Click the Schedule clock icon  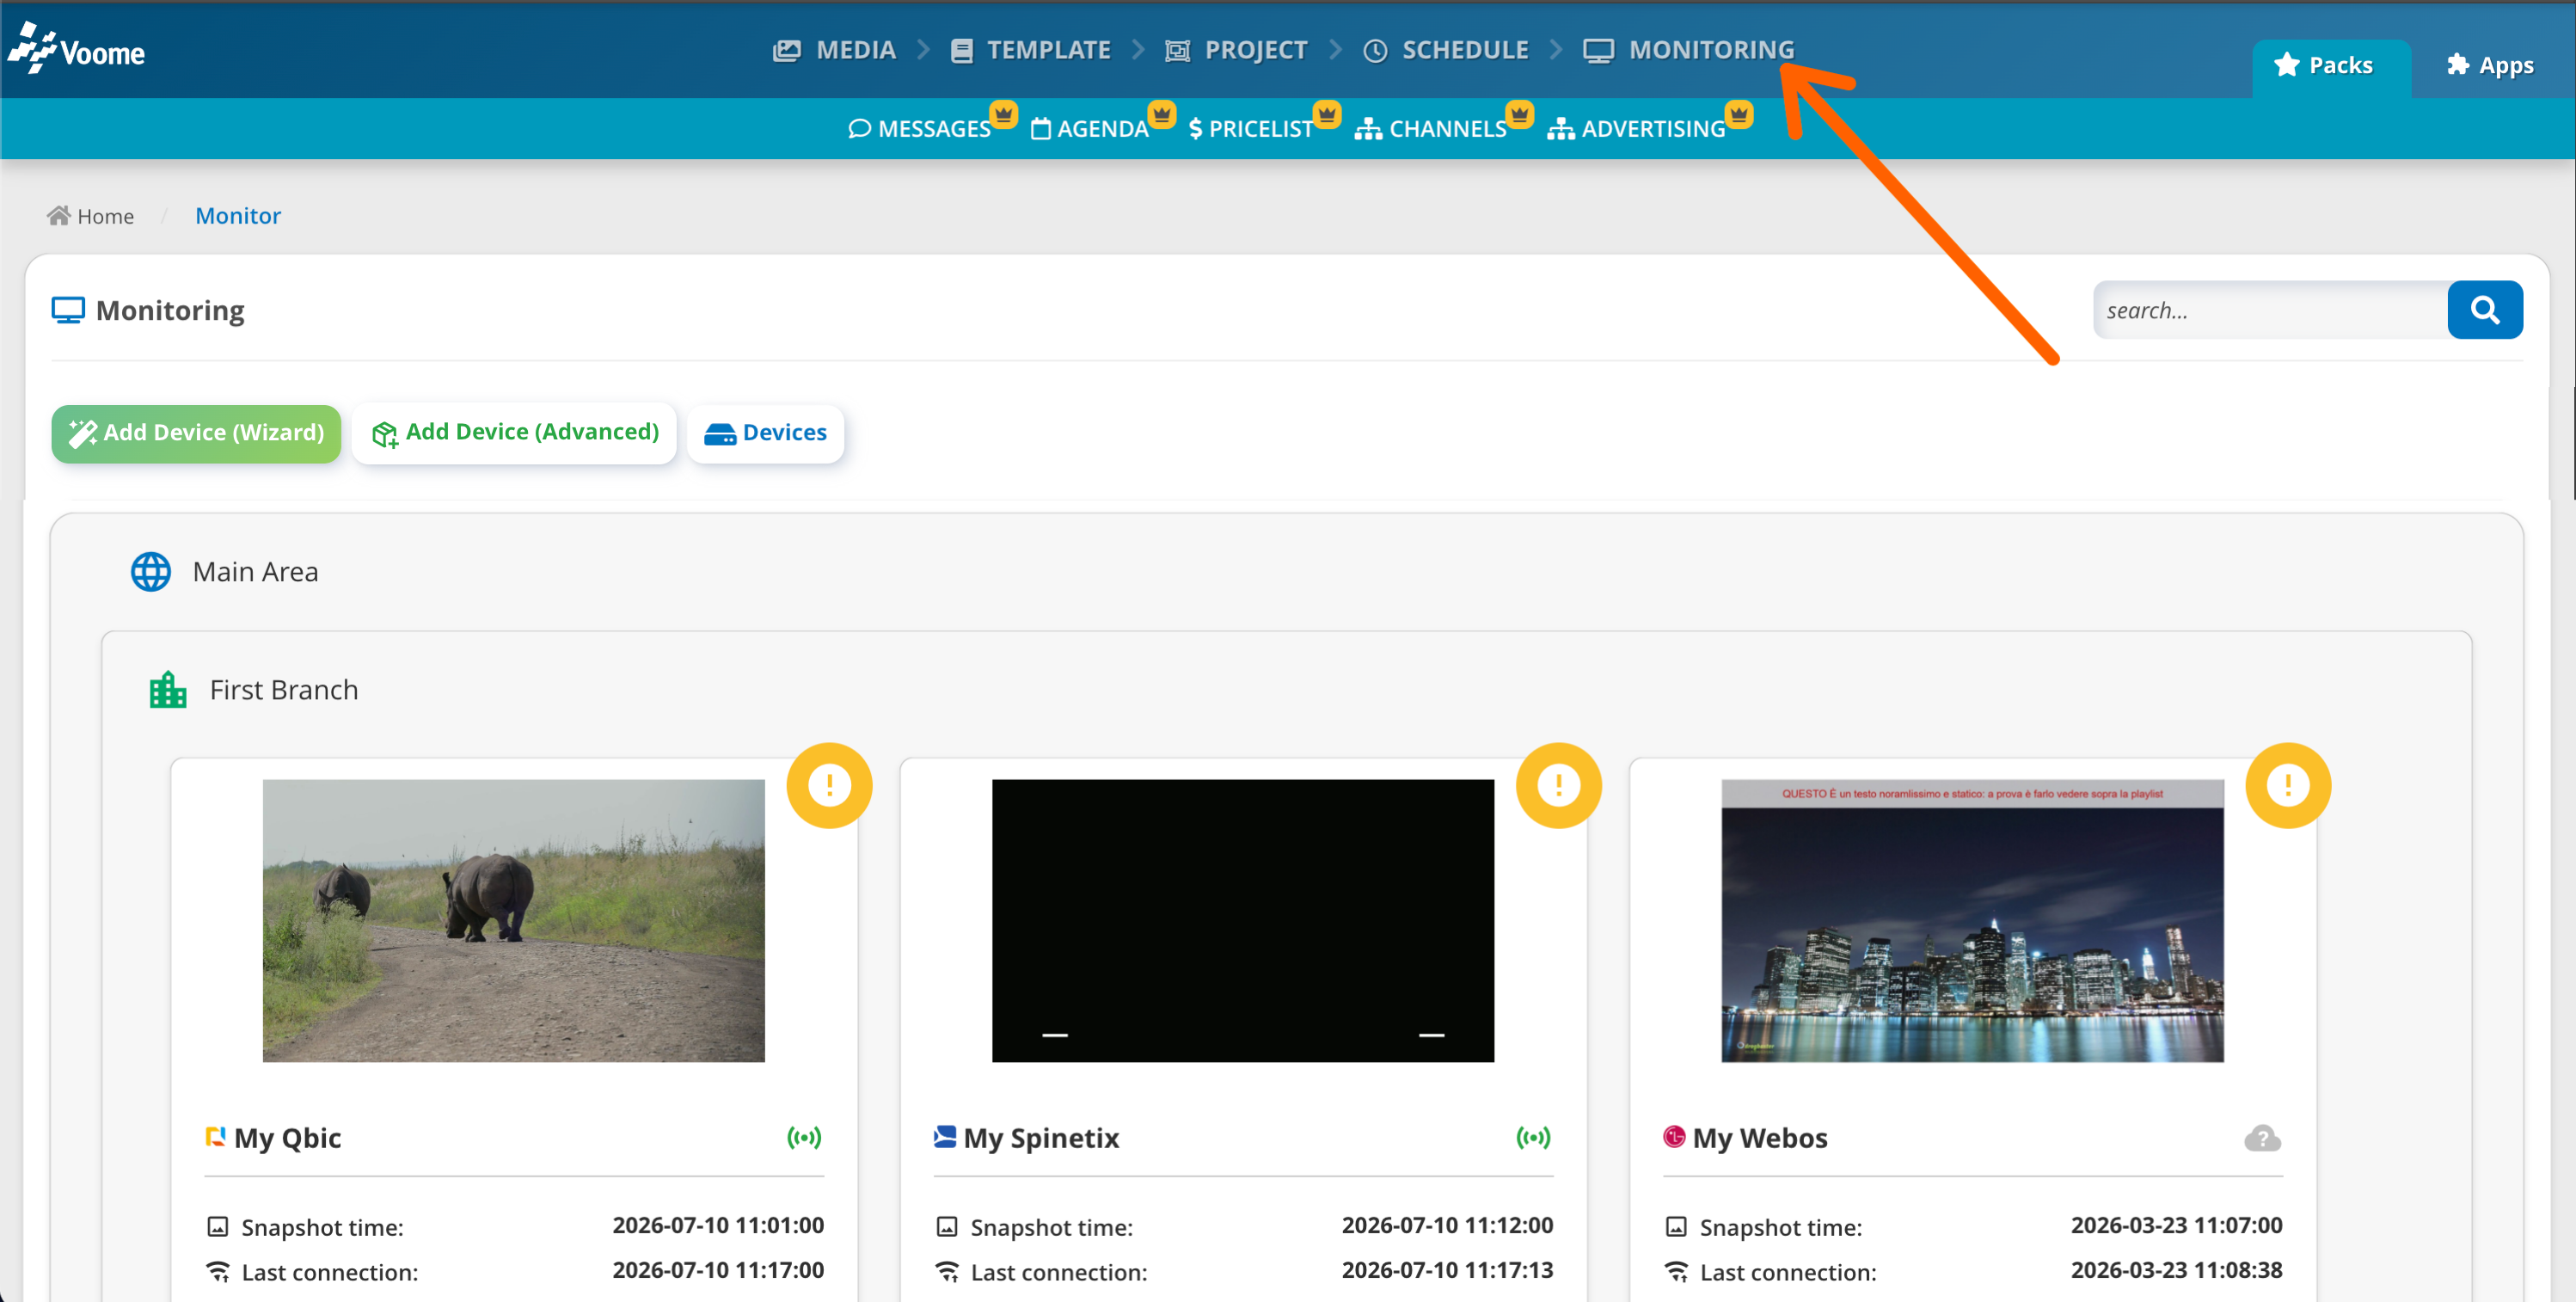click(x=1375, y=51)
